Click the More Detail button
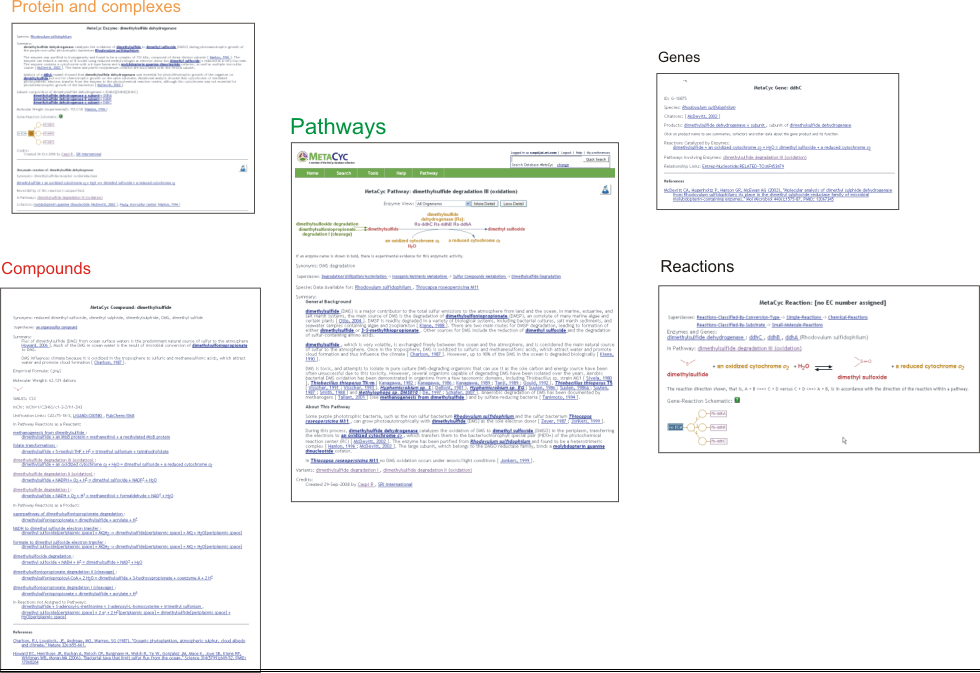This screenshot has width=980, height=673. [x=484, y=203]
